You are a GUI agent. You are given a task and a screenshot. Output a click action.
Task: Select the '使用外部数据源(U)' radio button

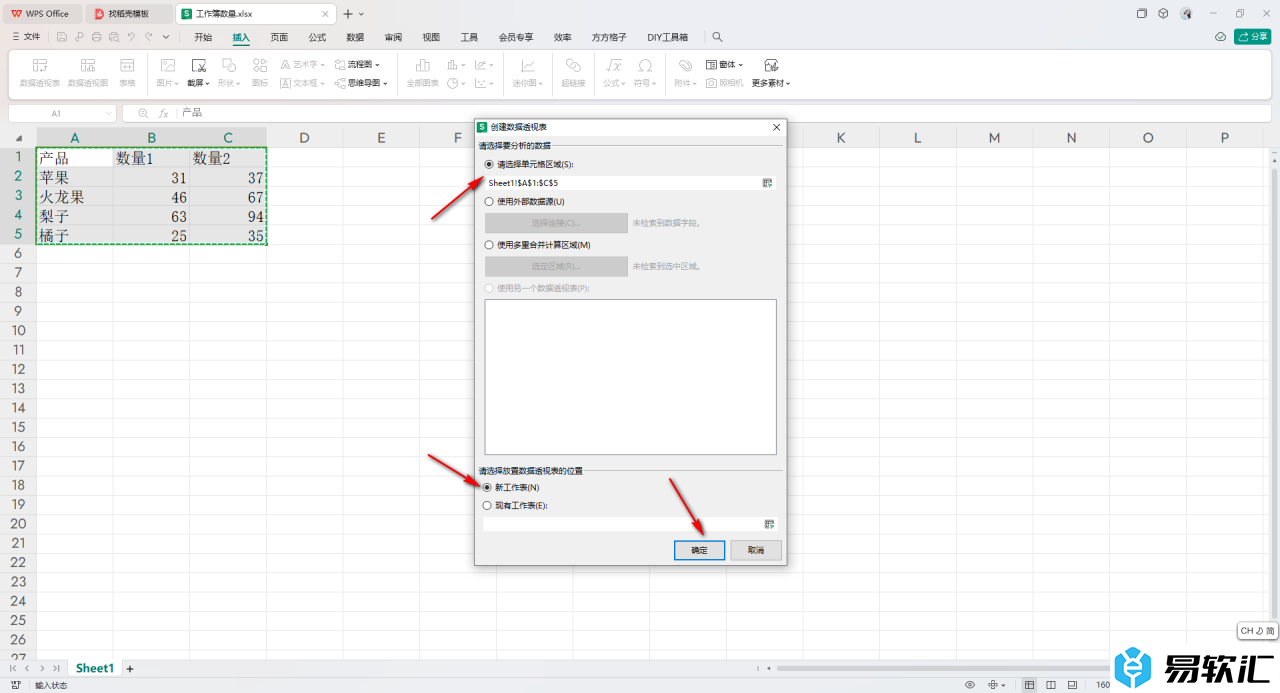click(x=489, y=202)
